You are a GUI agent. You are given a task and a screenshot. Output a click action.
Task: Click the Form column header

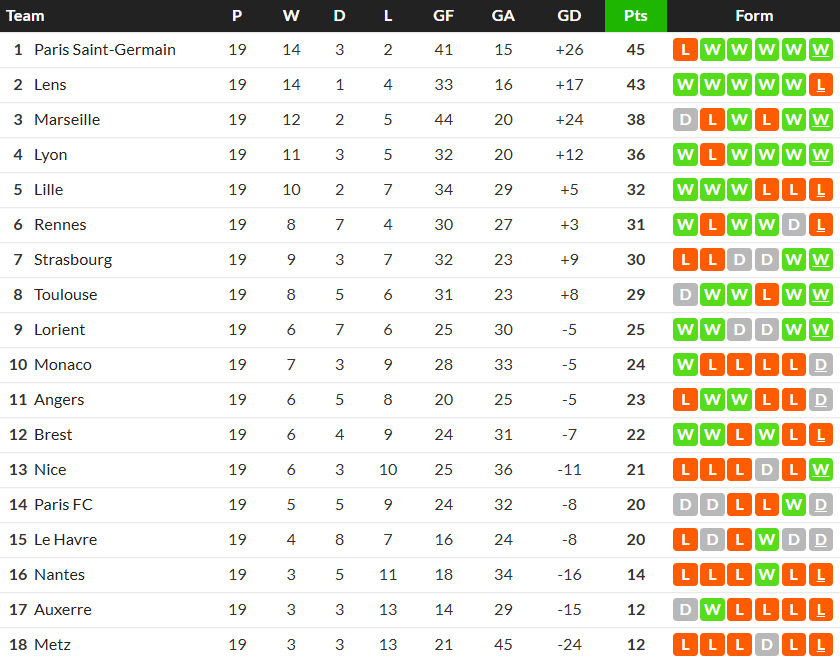pyautogui.click(x=753, y=16)
